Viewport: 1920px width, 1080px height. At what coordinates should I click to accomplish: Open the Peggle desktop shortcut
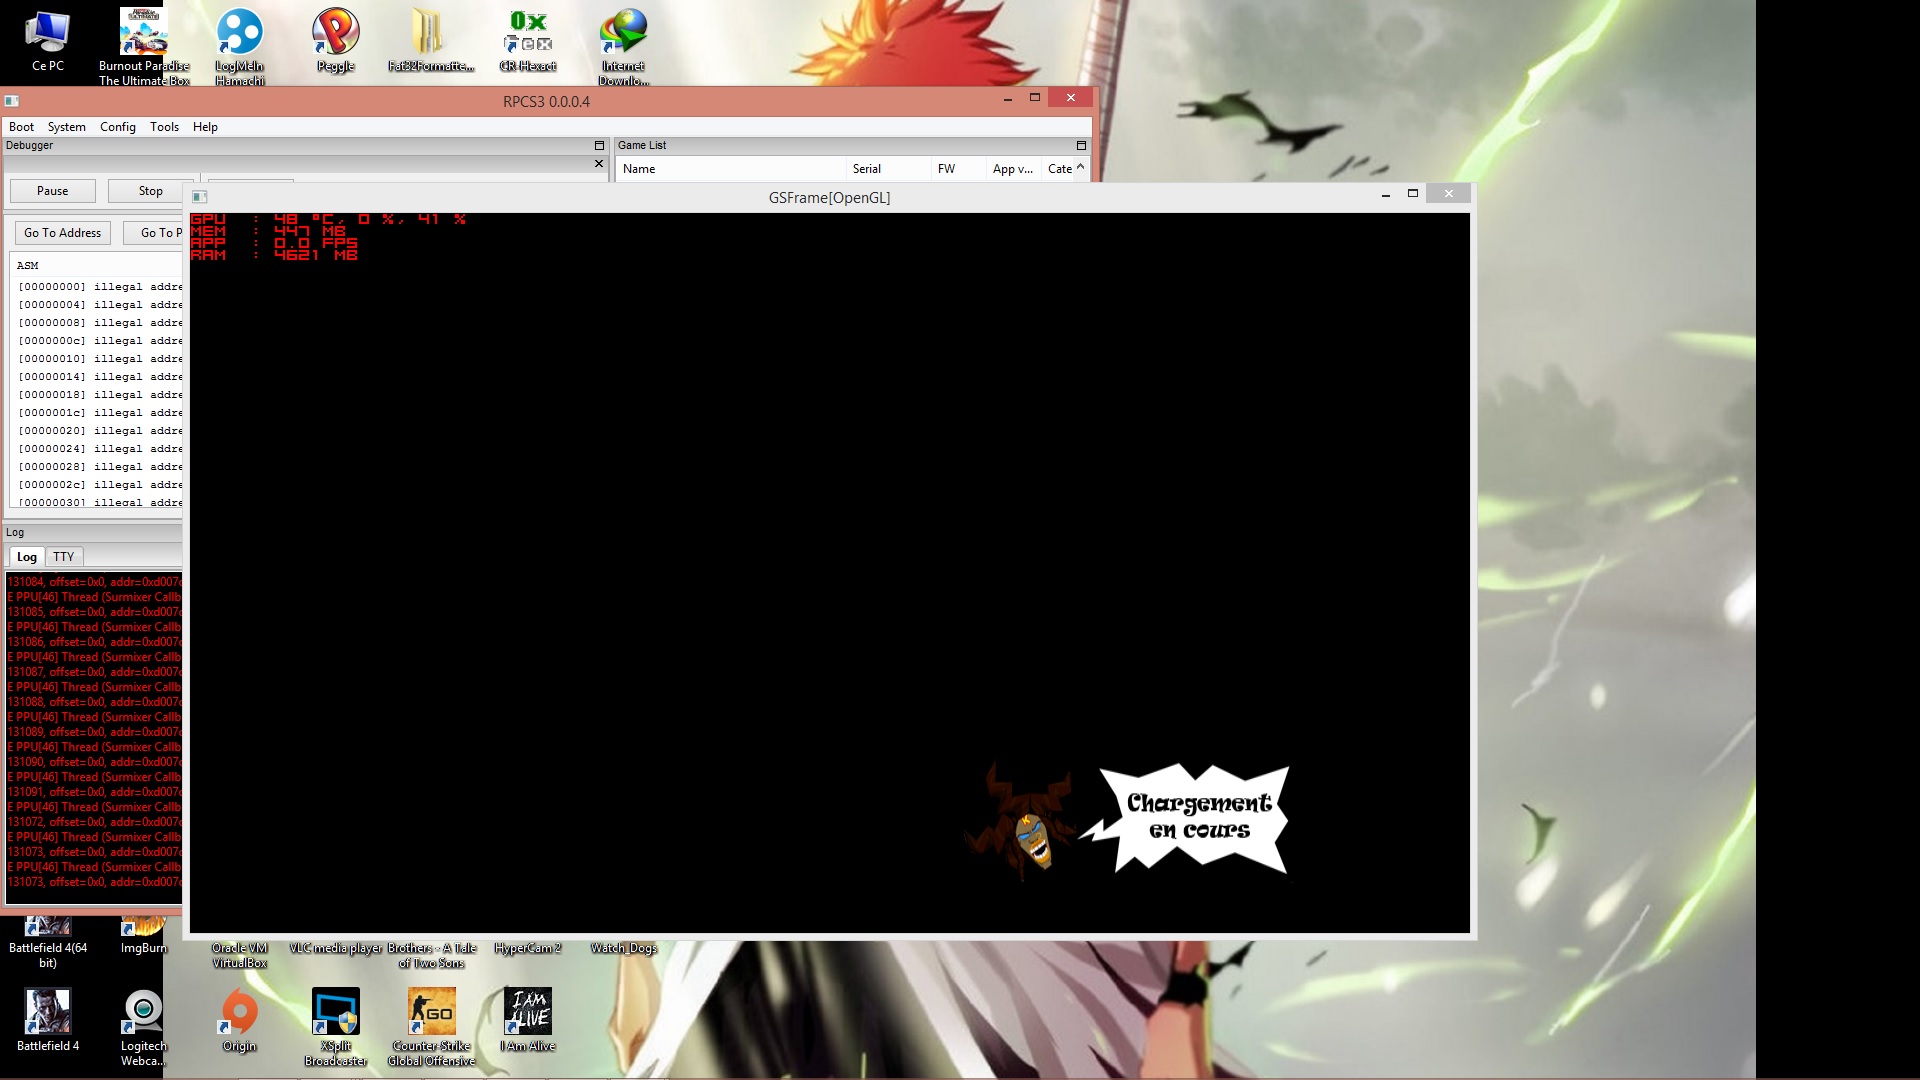pyautogui.click(x=336, y=35)
